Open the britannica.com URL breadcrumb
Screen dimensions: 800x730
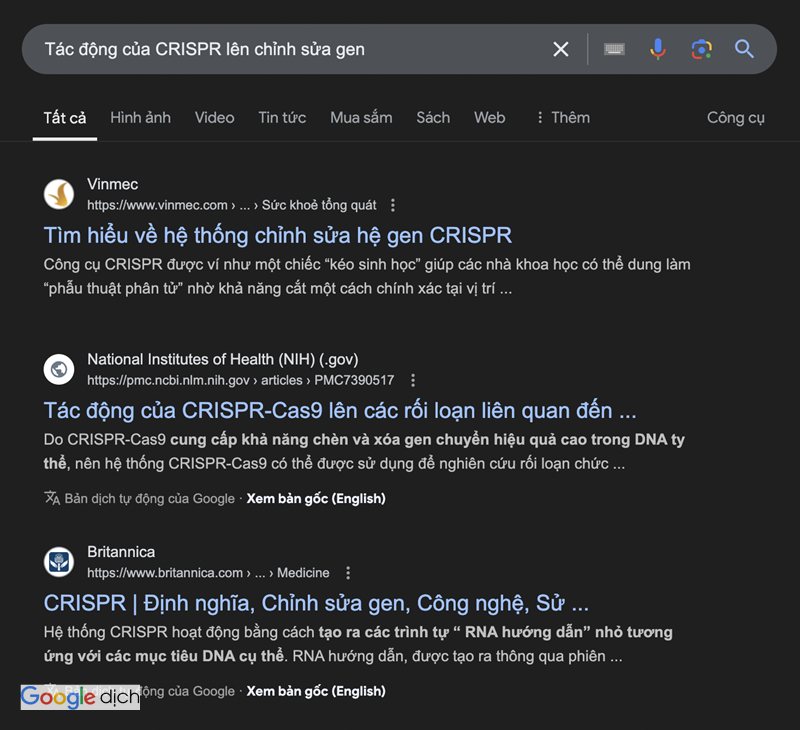208,573
